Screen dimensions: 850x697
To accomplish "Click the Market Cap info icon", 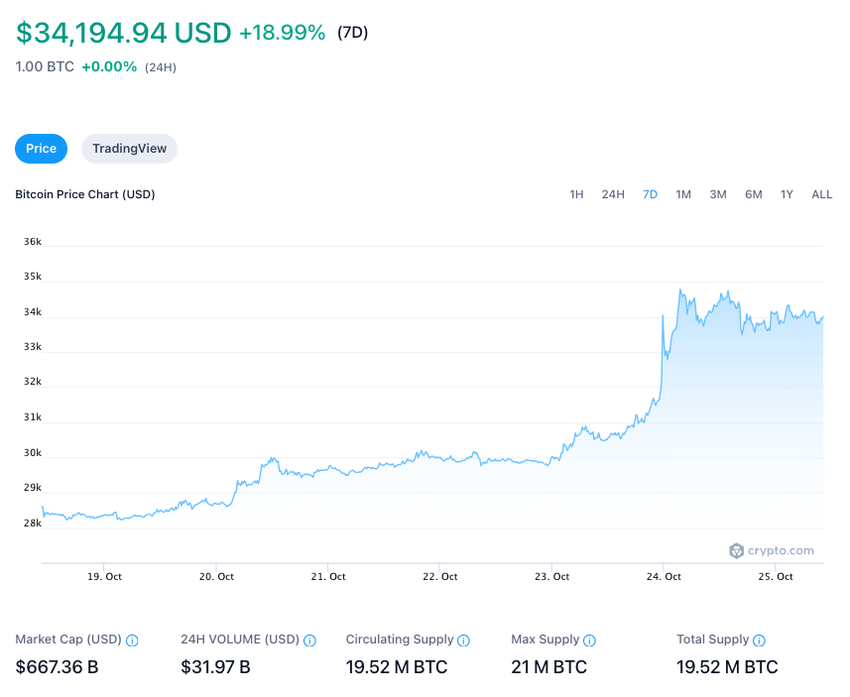I will coord(132,640).
